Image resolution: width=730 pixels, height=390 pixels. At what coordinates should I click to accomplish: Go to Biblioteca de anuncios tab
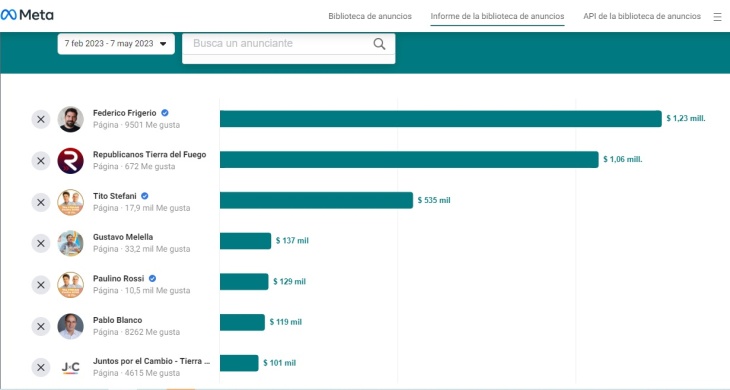370,16
